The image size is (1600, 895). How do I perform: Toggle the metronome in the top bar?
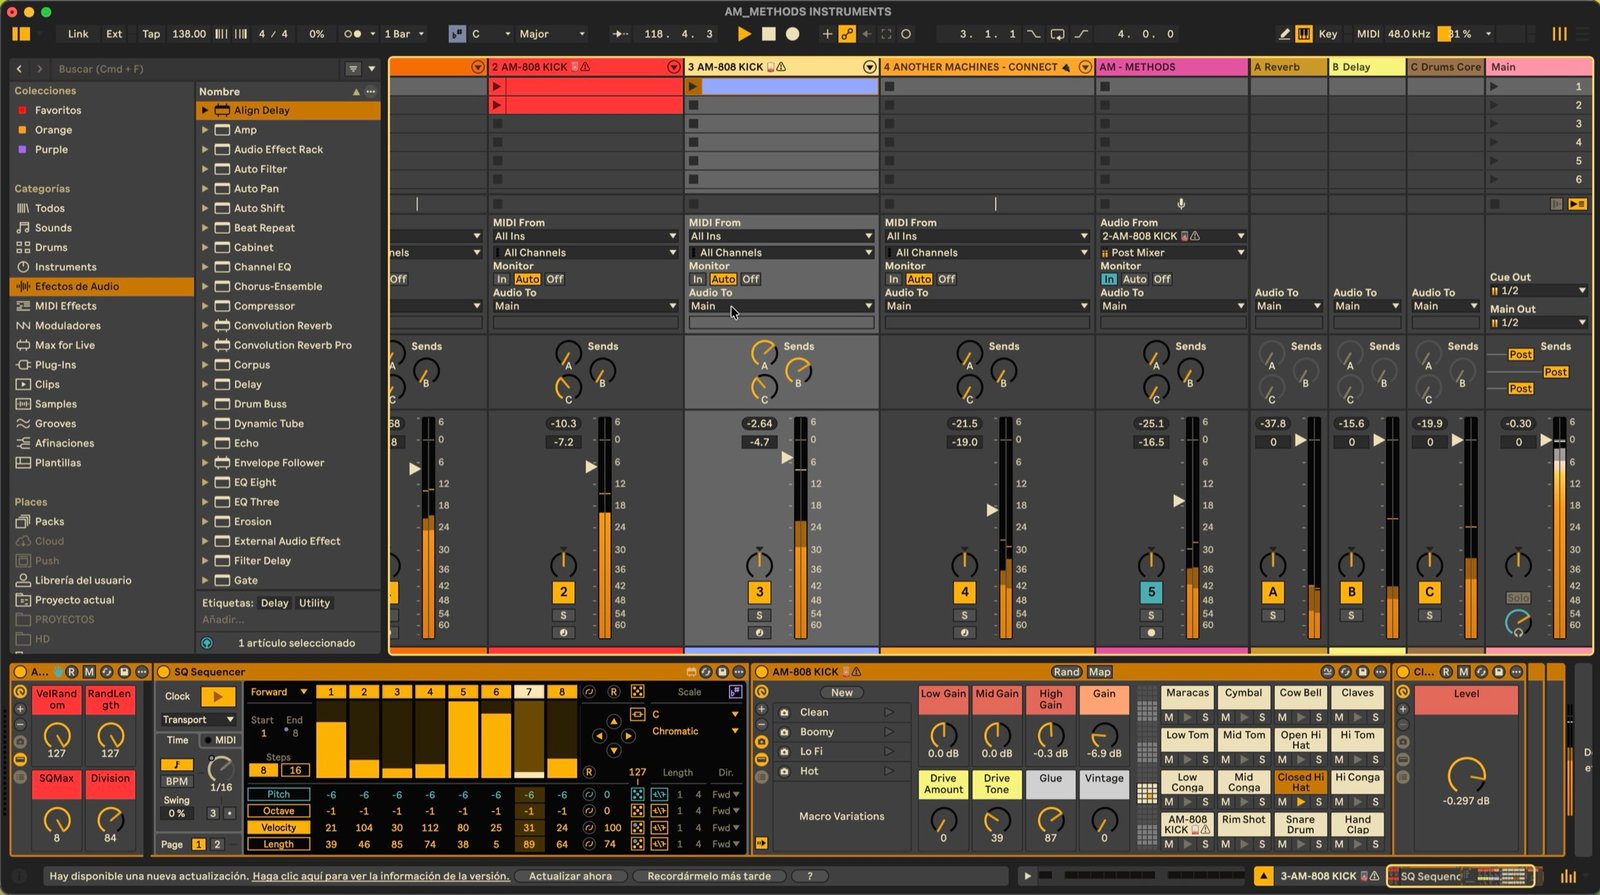click(x=352, y=34)
